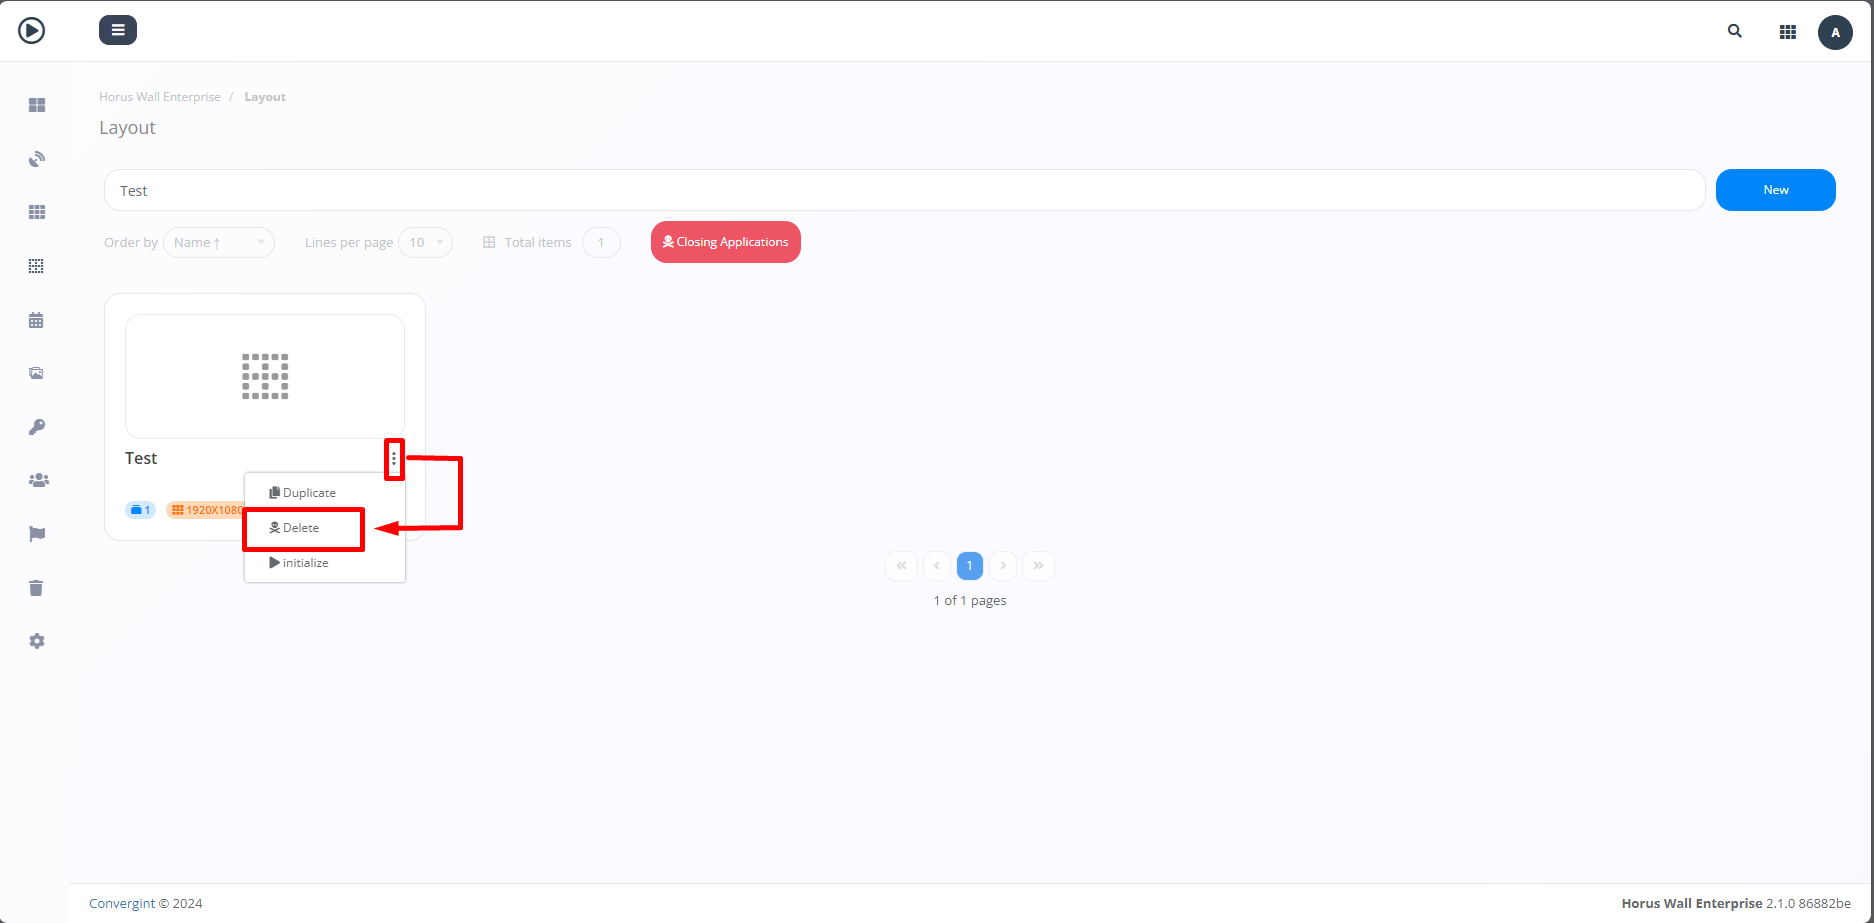
Task: Open the key icon in sidebar
Action: tap(37, 427)
